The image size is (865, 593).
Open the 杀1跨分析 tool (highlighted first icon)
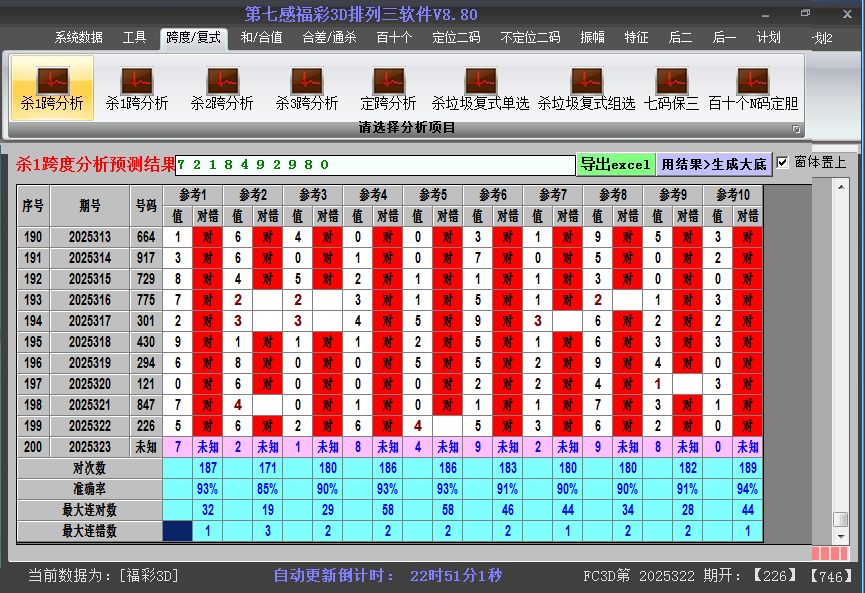[52, 88]
